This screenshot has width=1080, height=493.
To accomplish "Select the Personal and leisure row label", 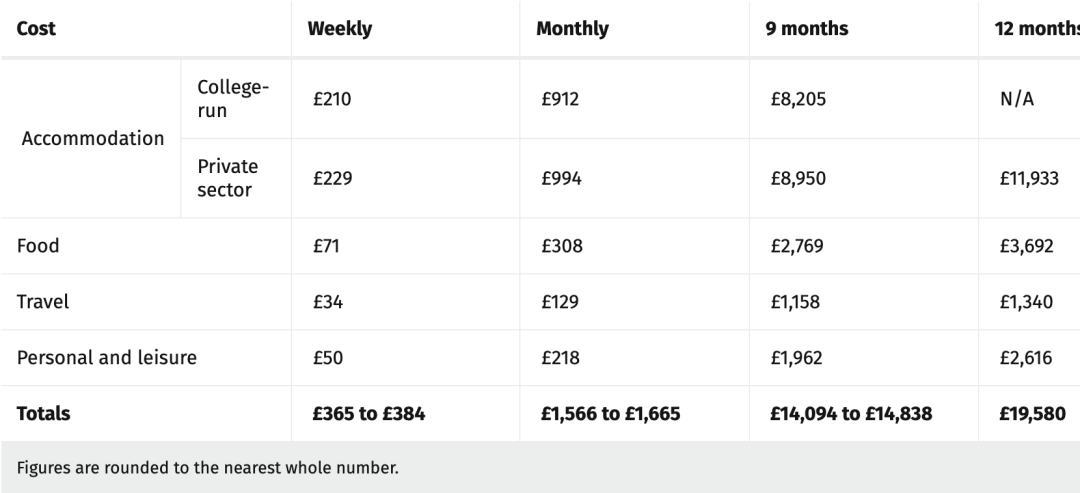I will click(x=107, y=357).
